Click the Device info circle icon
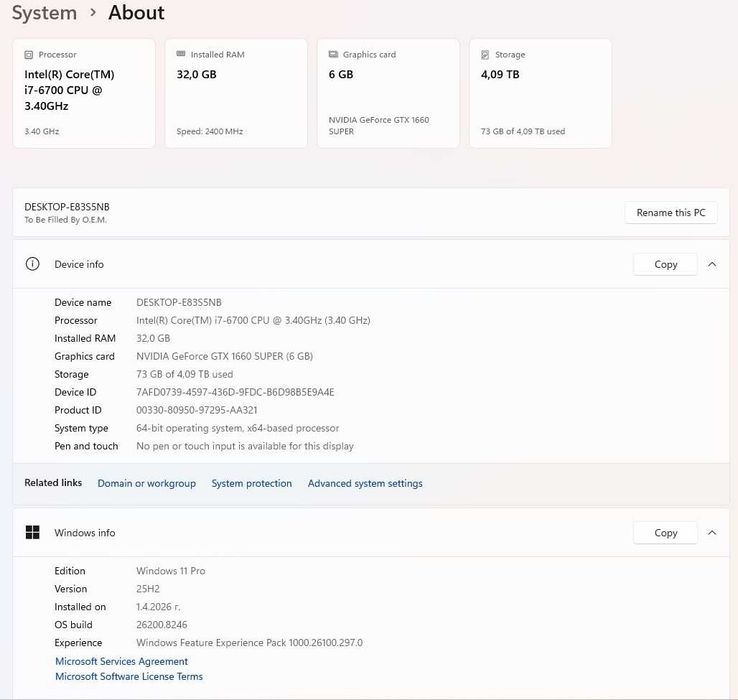This screenshot has height=700, width=738. click(x=33, y=264)
